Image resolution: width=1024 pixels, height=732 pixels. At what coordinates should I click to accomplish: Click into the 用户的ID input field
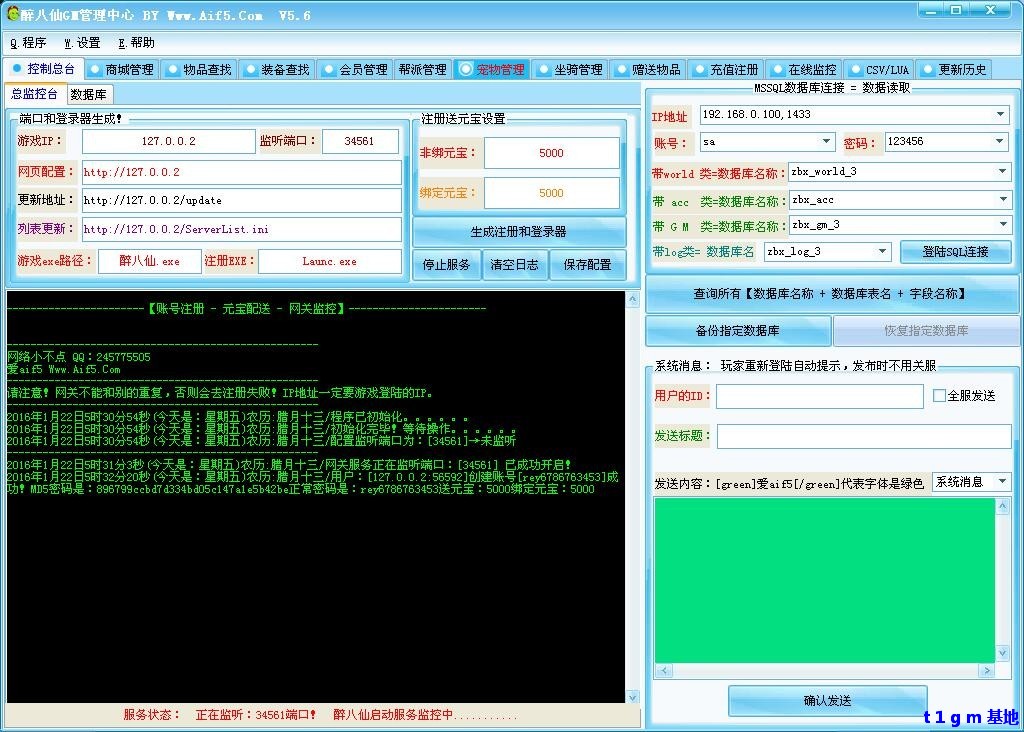tap(819, 397)
